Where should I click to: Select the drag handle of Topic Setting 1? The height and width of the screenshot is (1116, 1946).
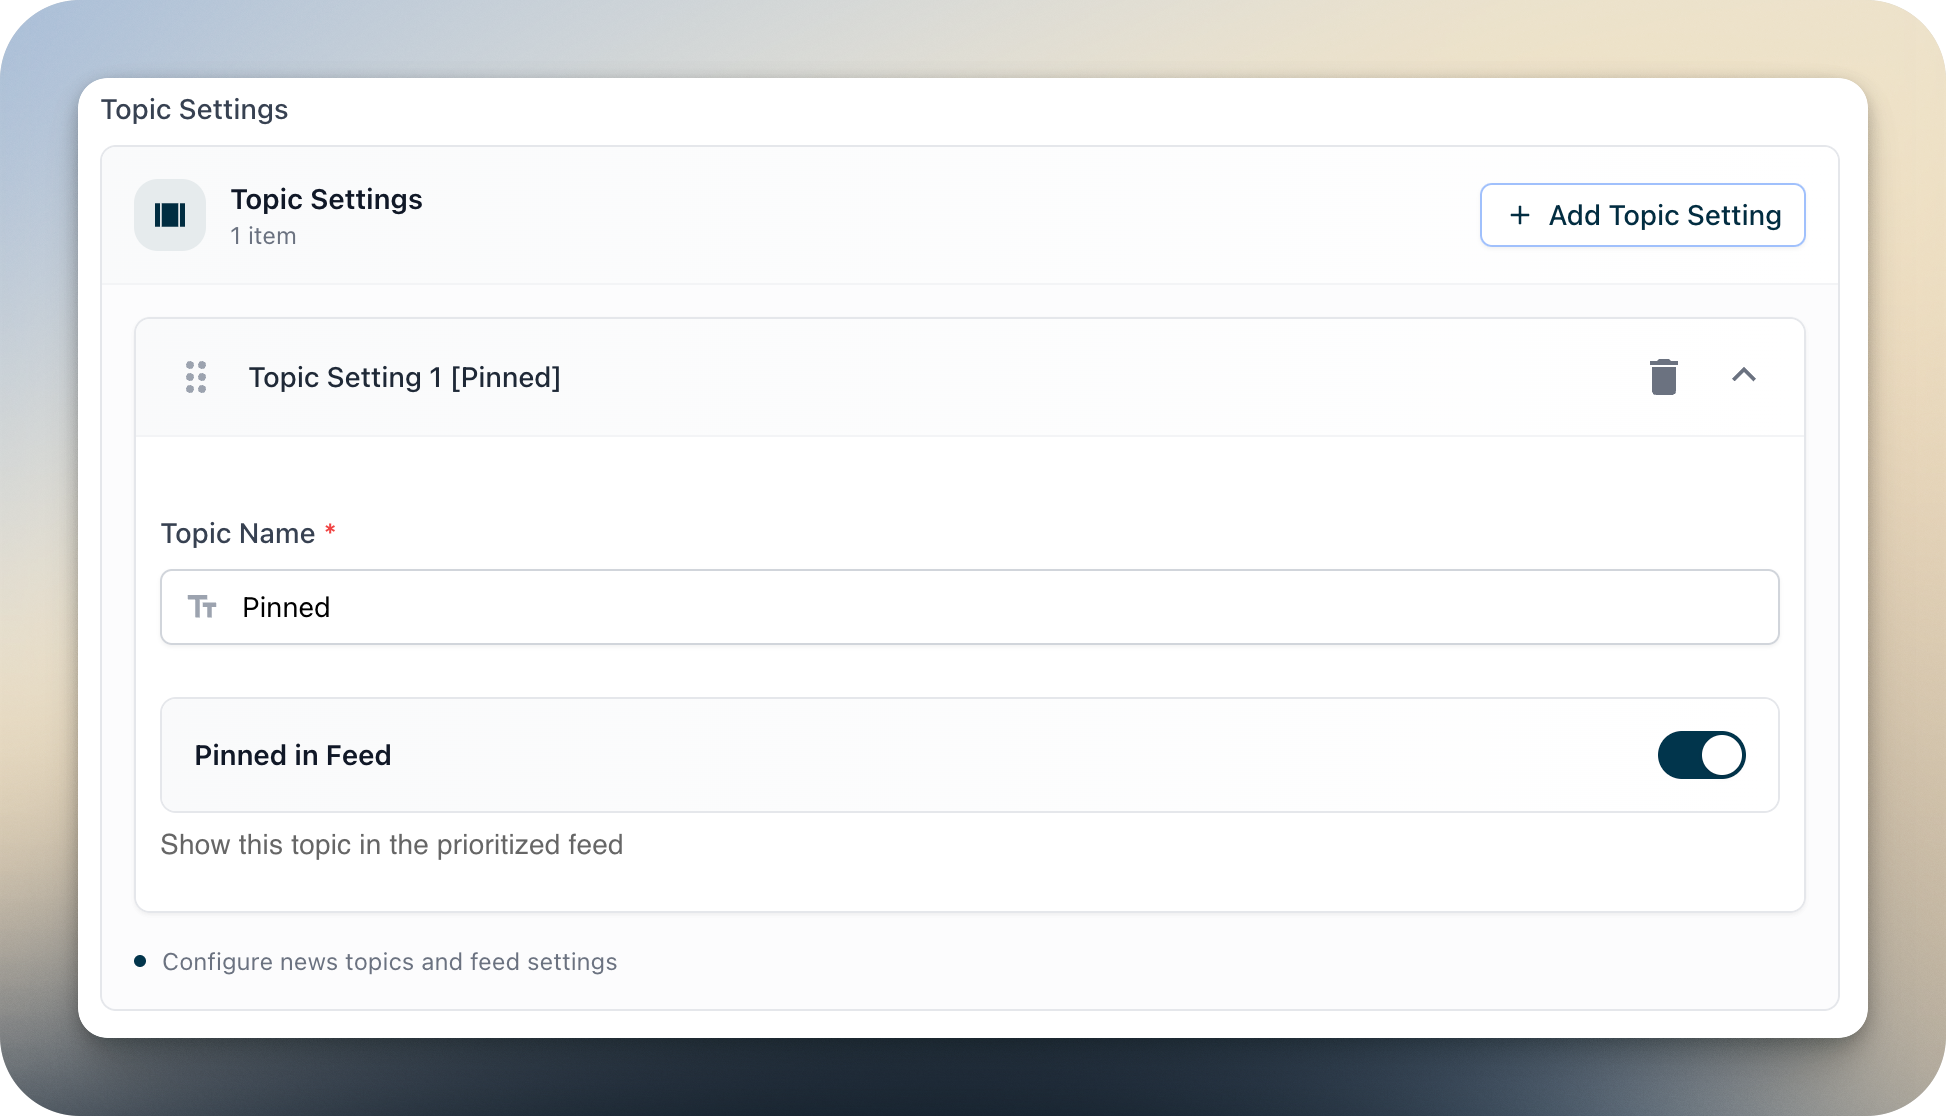click(x=196, y=377)
